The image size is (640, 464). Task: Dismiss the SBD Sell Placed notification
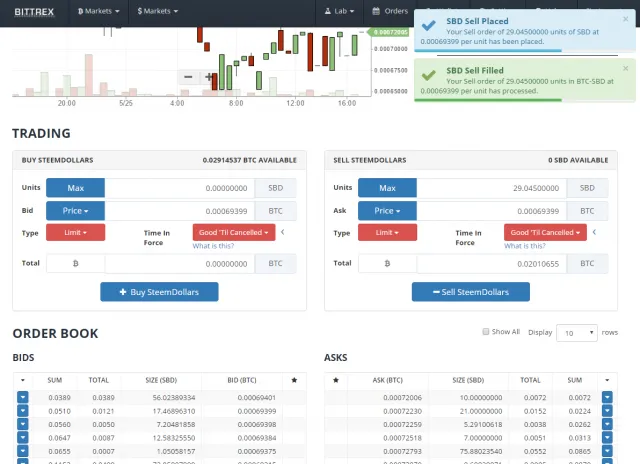625,19
